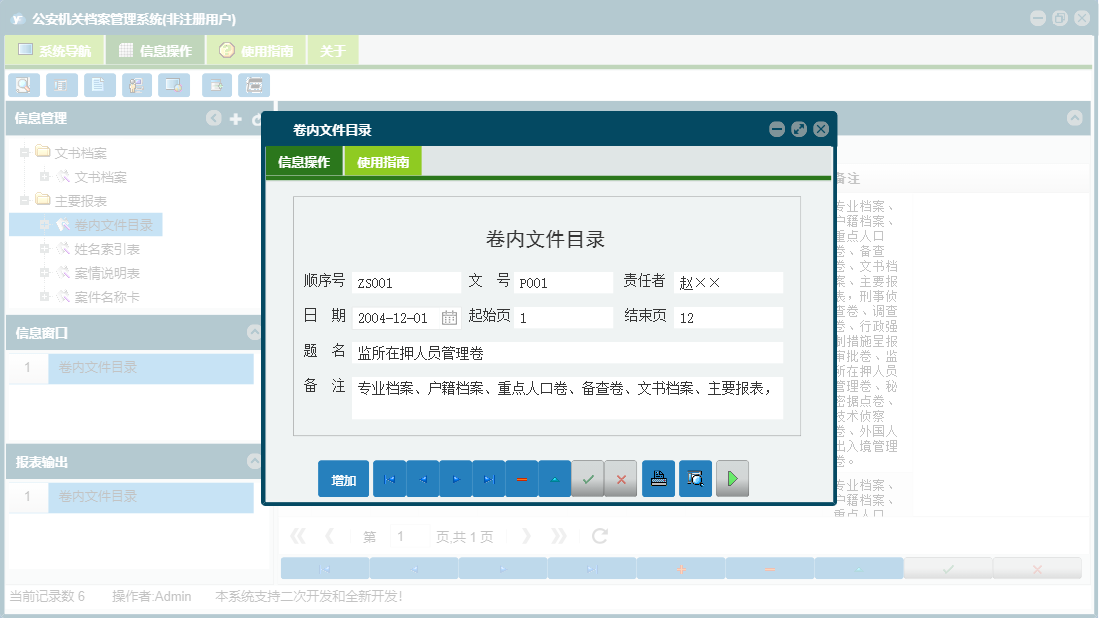Open the print icon in the dialog toolbar
This screenshot has height=618, width=1099.
tap(658, 479)
